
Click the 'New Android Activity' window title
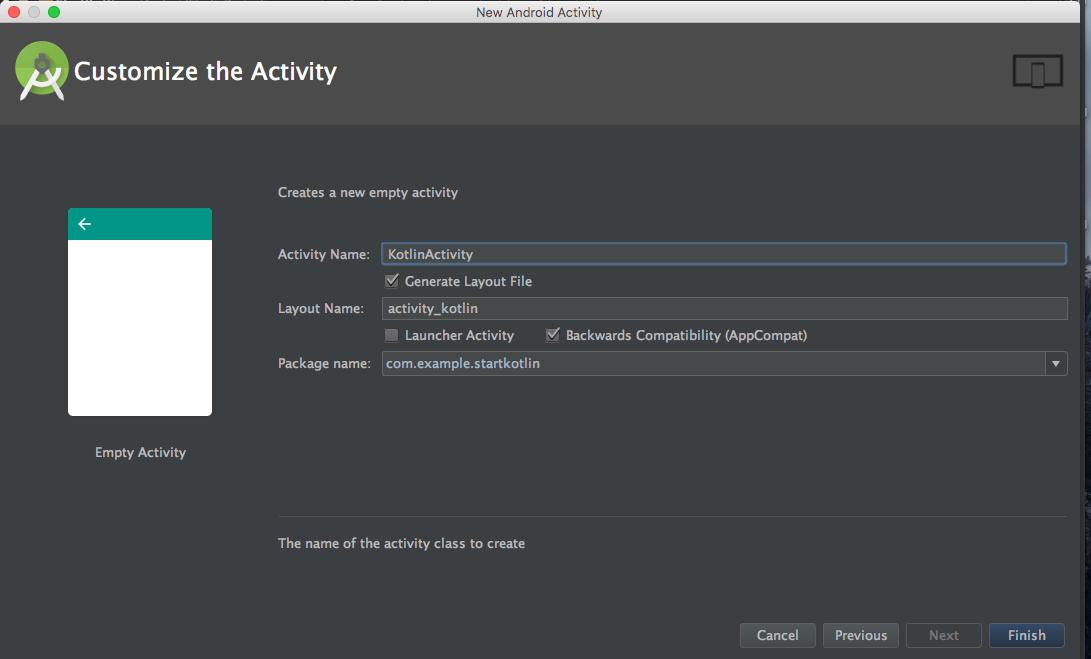(x=539, y=12)
